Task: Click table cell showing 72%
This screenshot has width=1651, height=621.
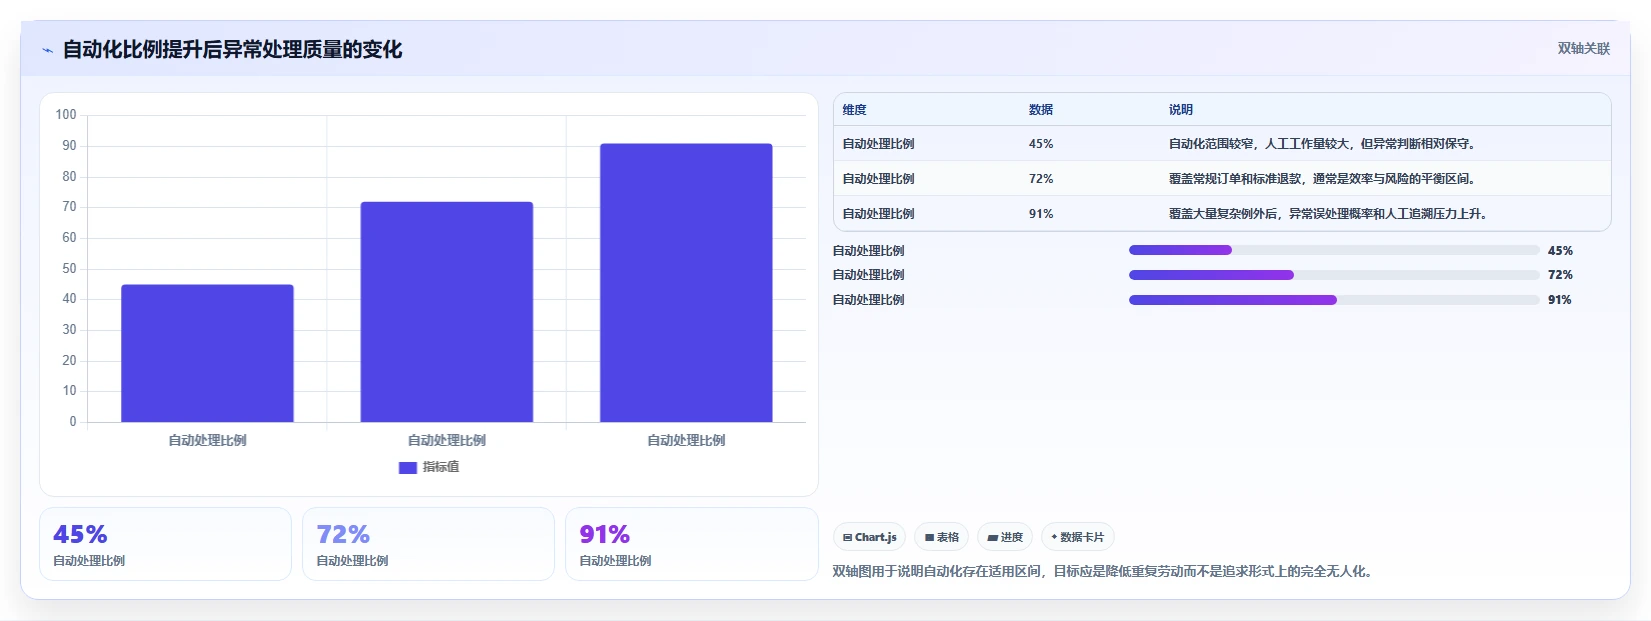Action: (1041, 179)
